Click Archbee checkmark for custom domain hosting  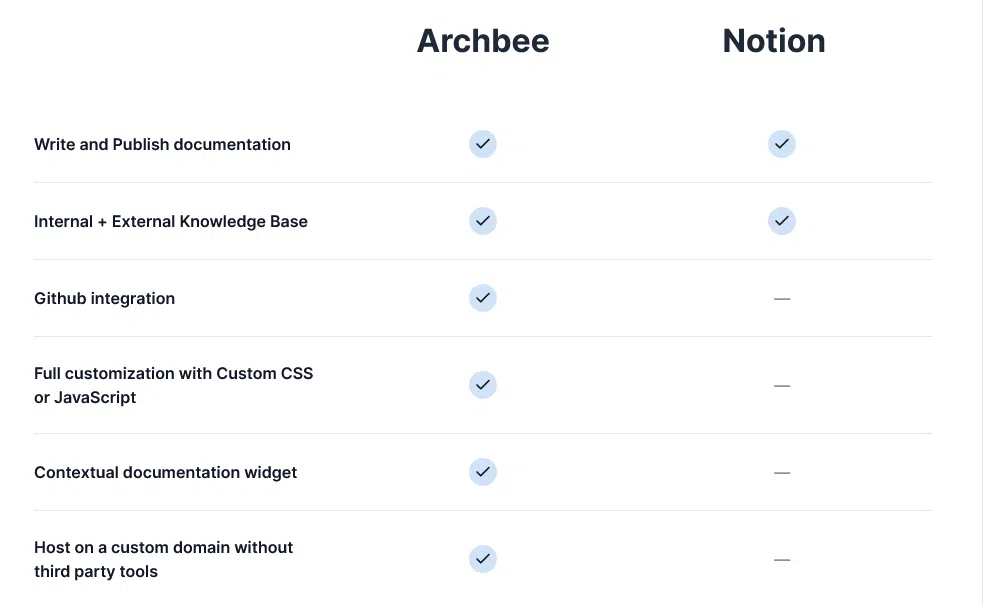click(483, 559)
